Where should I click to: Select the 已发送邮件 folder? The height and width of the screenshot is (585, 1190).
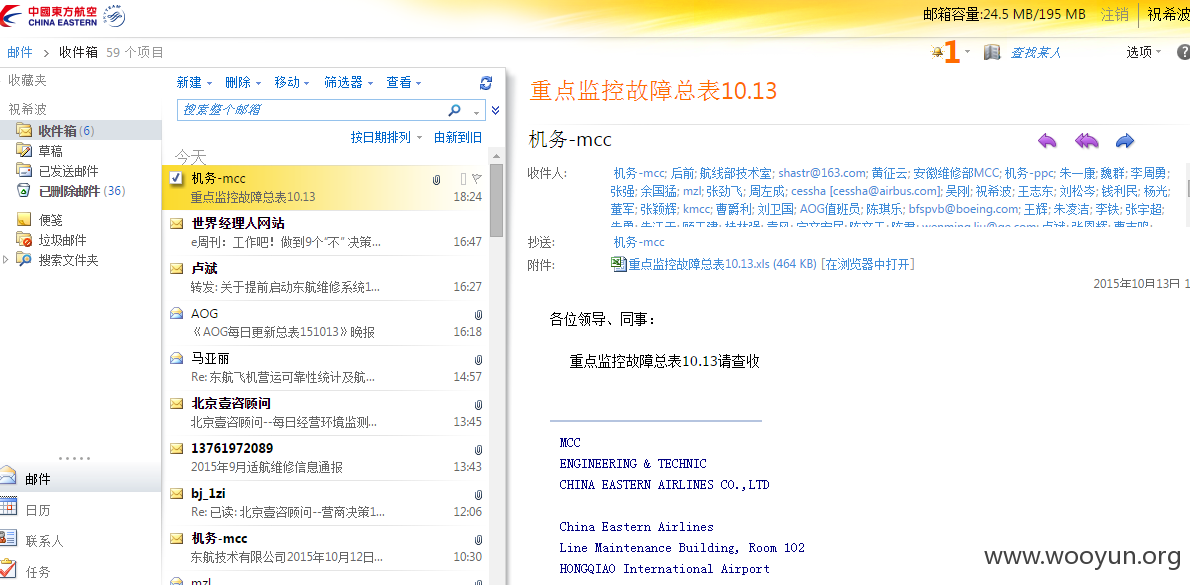tap(68, 171)
